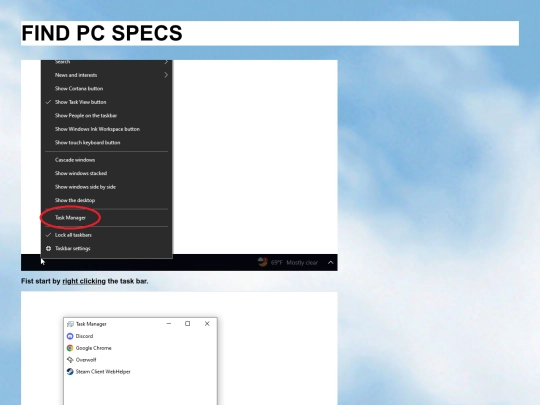This screenshot has width=540, height=405.
Task: Pick Show windows side by side
Action: click(x=107, y=187)
